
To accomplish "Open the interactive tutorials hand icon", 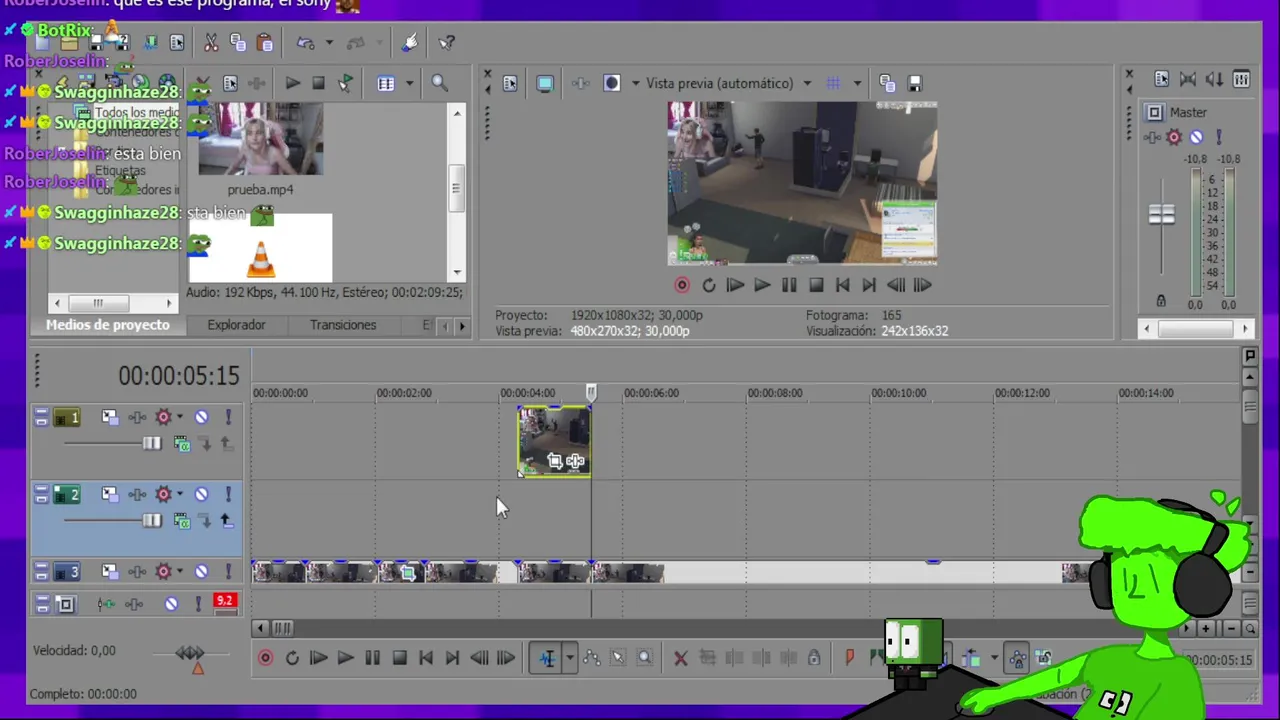I will tap(410, 43).
